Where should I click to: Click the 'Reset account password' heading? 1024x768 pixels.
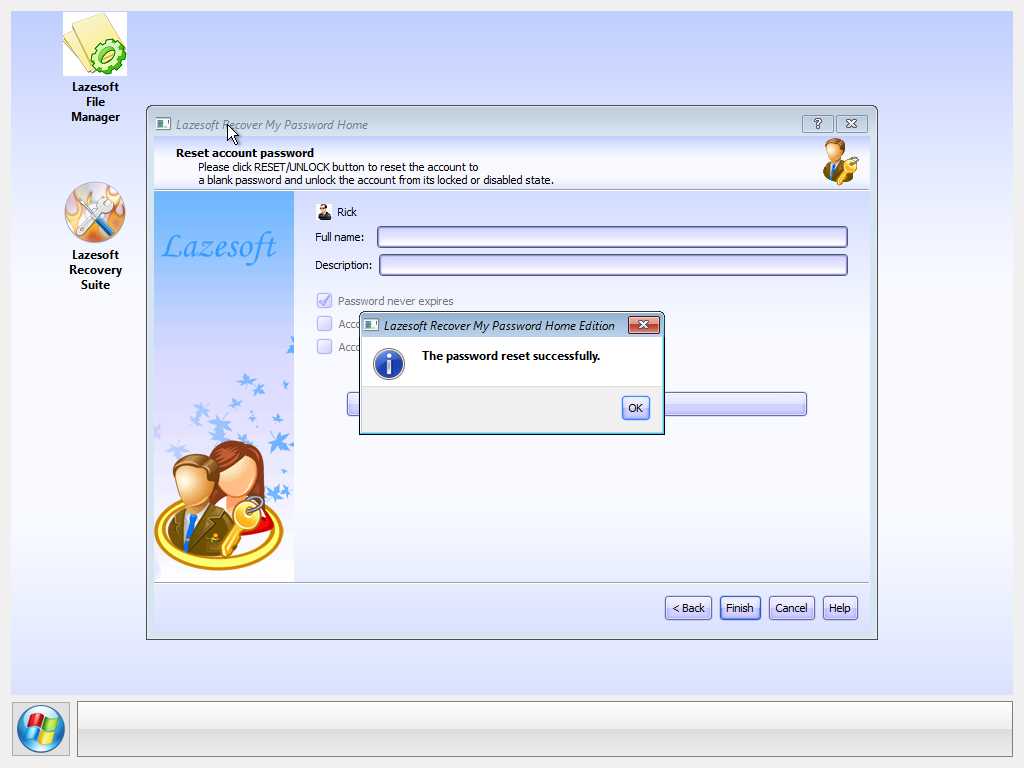[x=245, y=153]
